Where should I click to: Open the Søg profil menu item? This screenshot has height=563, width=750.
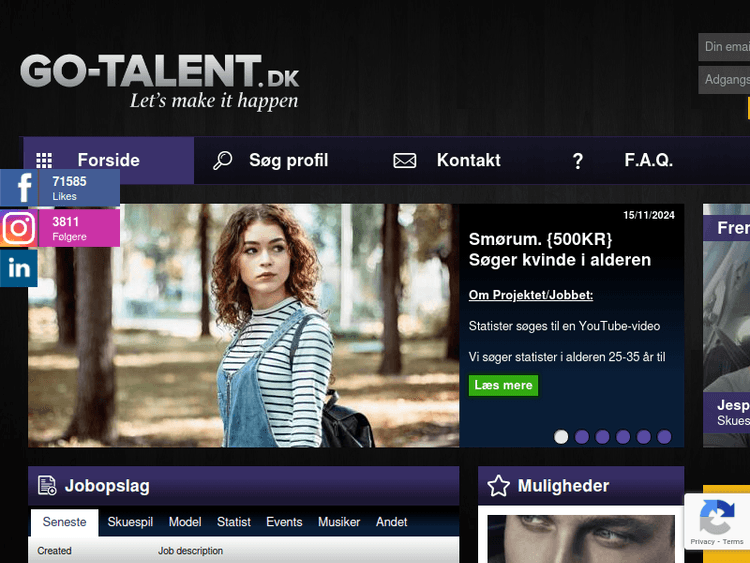[x=288, y=160]
